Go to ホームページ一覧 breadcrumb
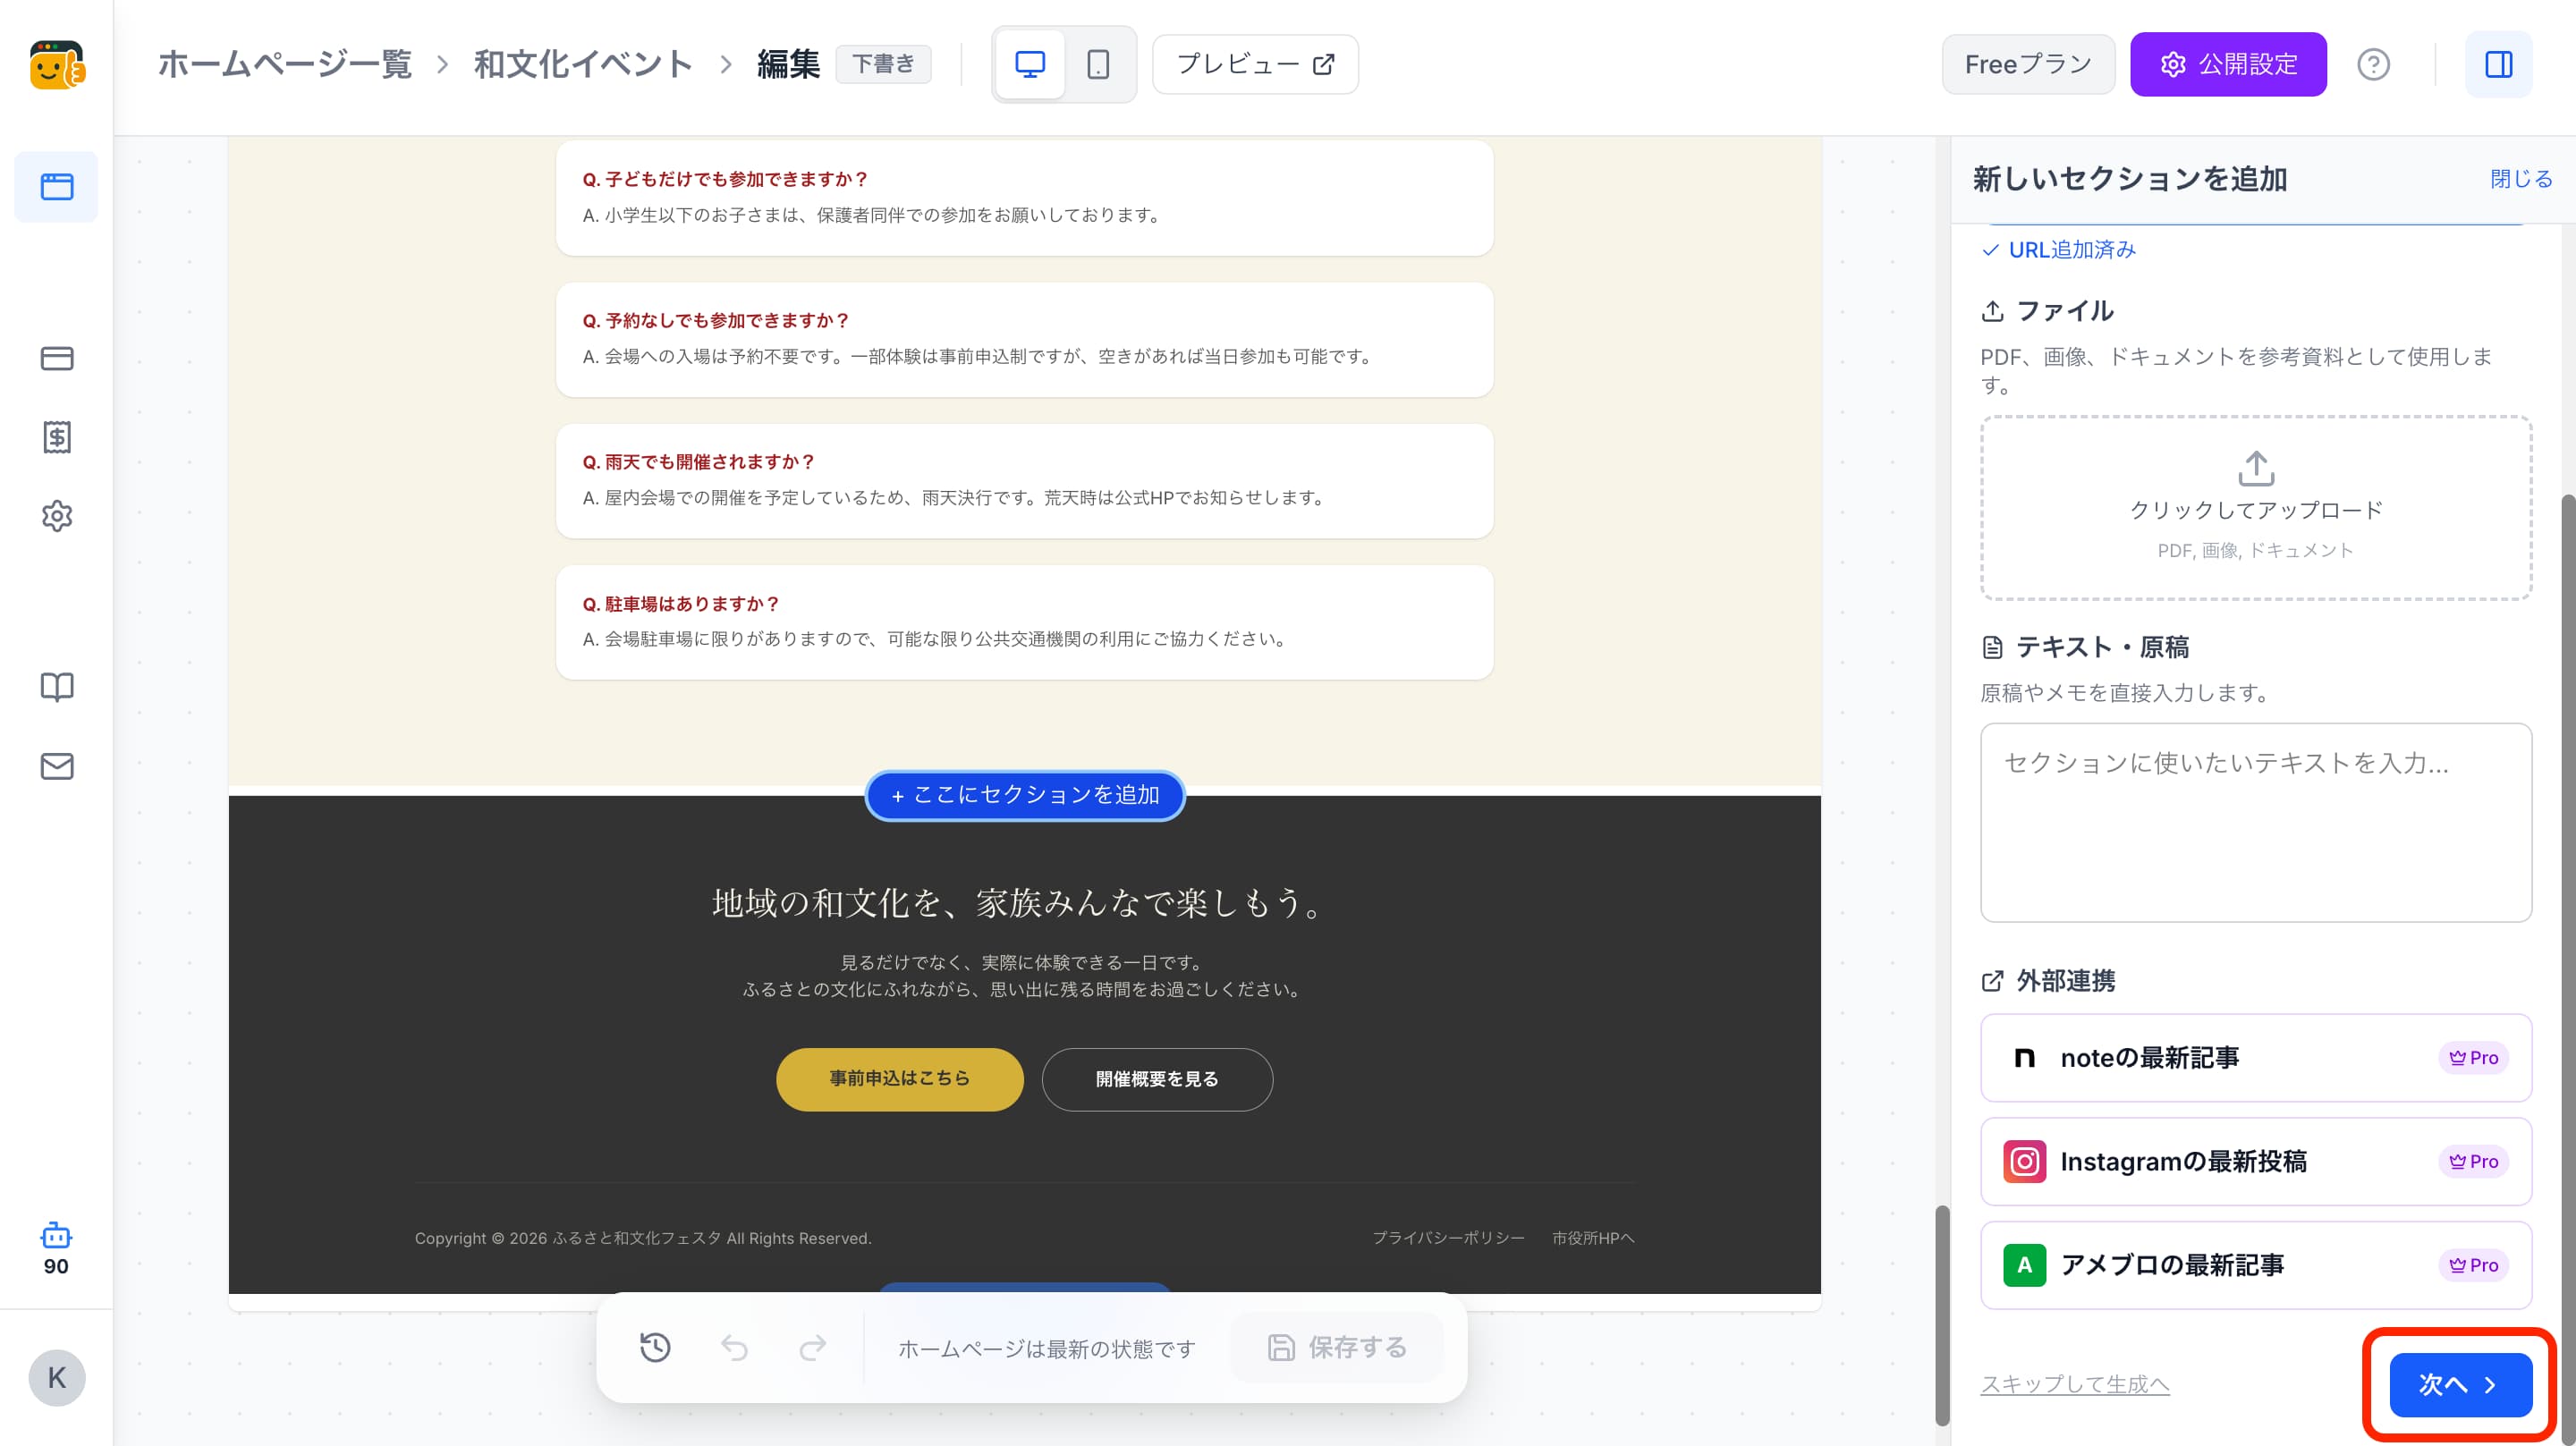The width and height of the screenshot is (2576, 1446). pyautogui.click(x=285, y=65)
